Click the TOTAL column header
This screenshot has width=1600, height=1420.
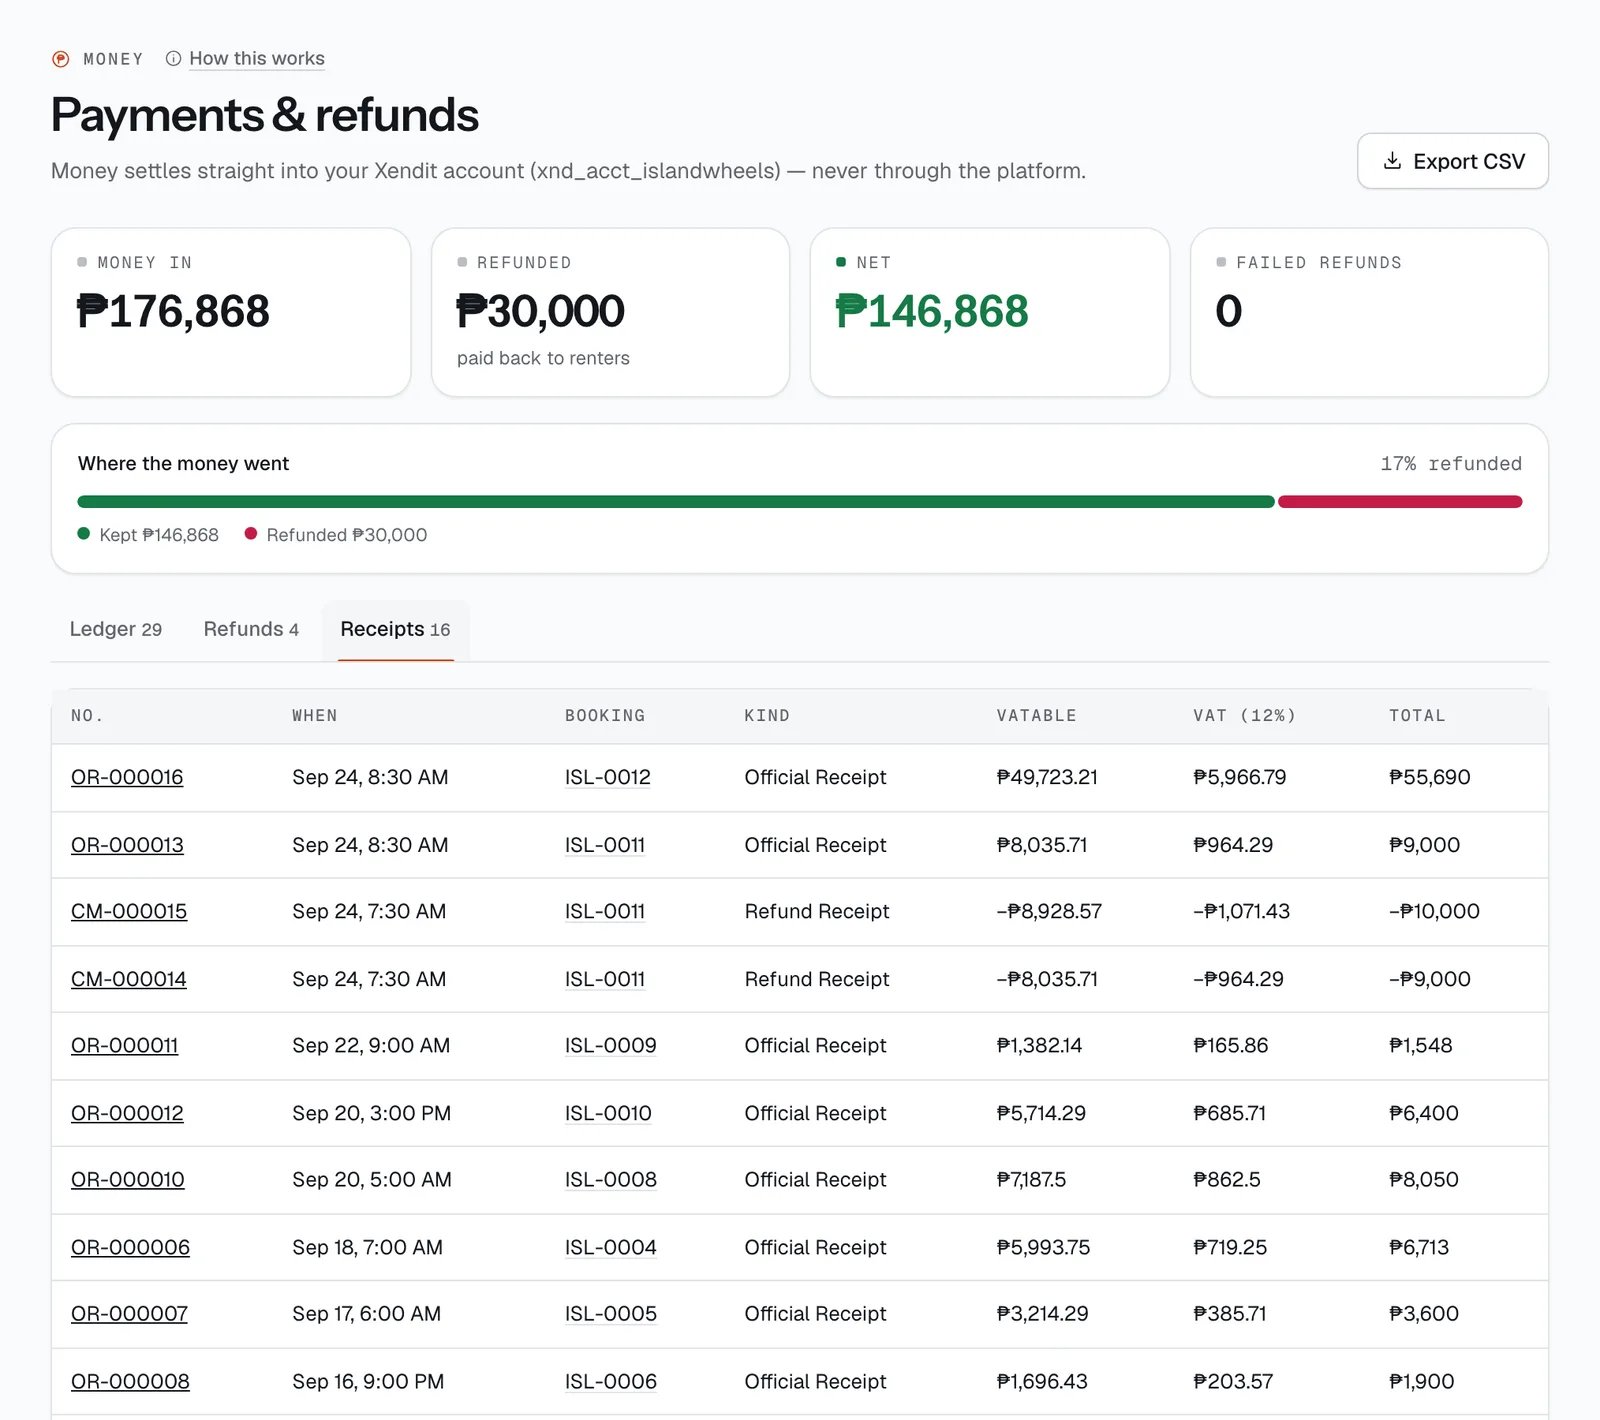click(1417, 716)
